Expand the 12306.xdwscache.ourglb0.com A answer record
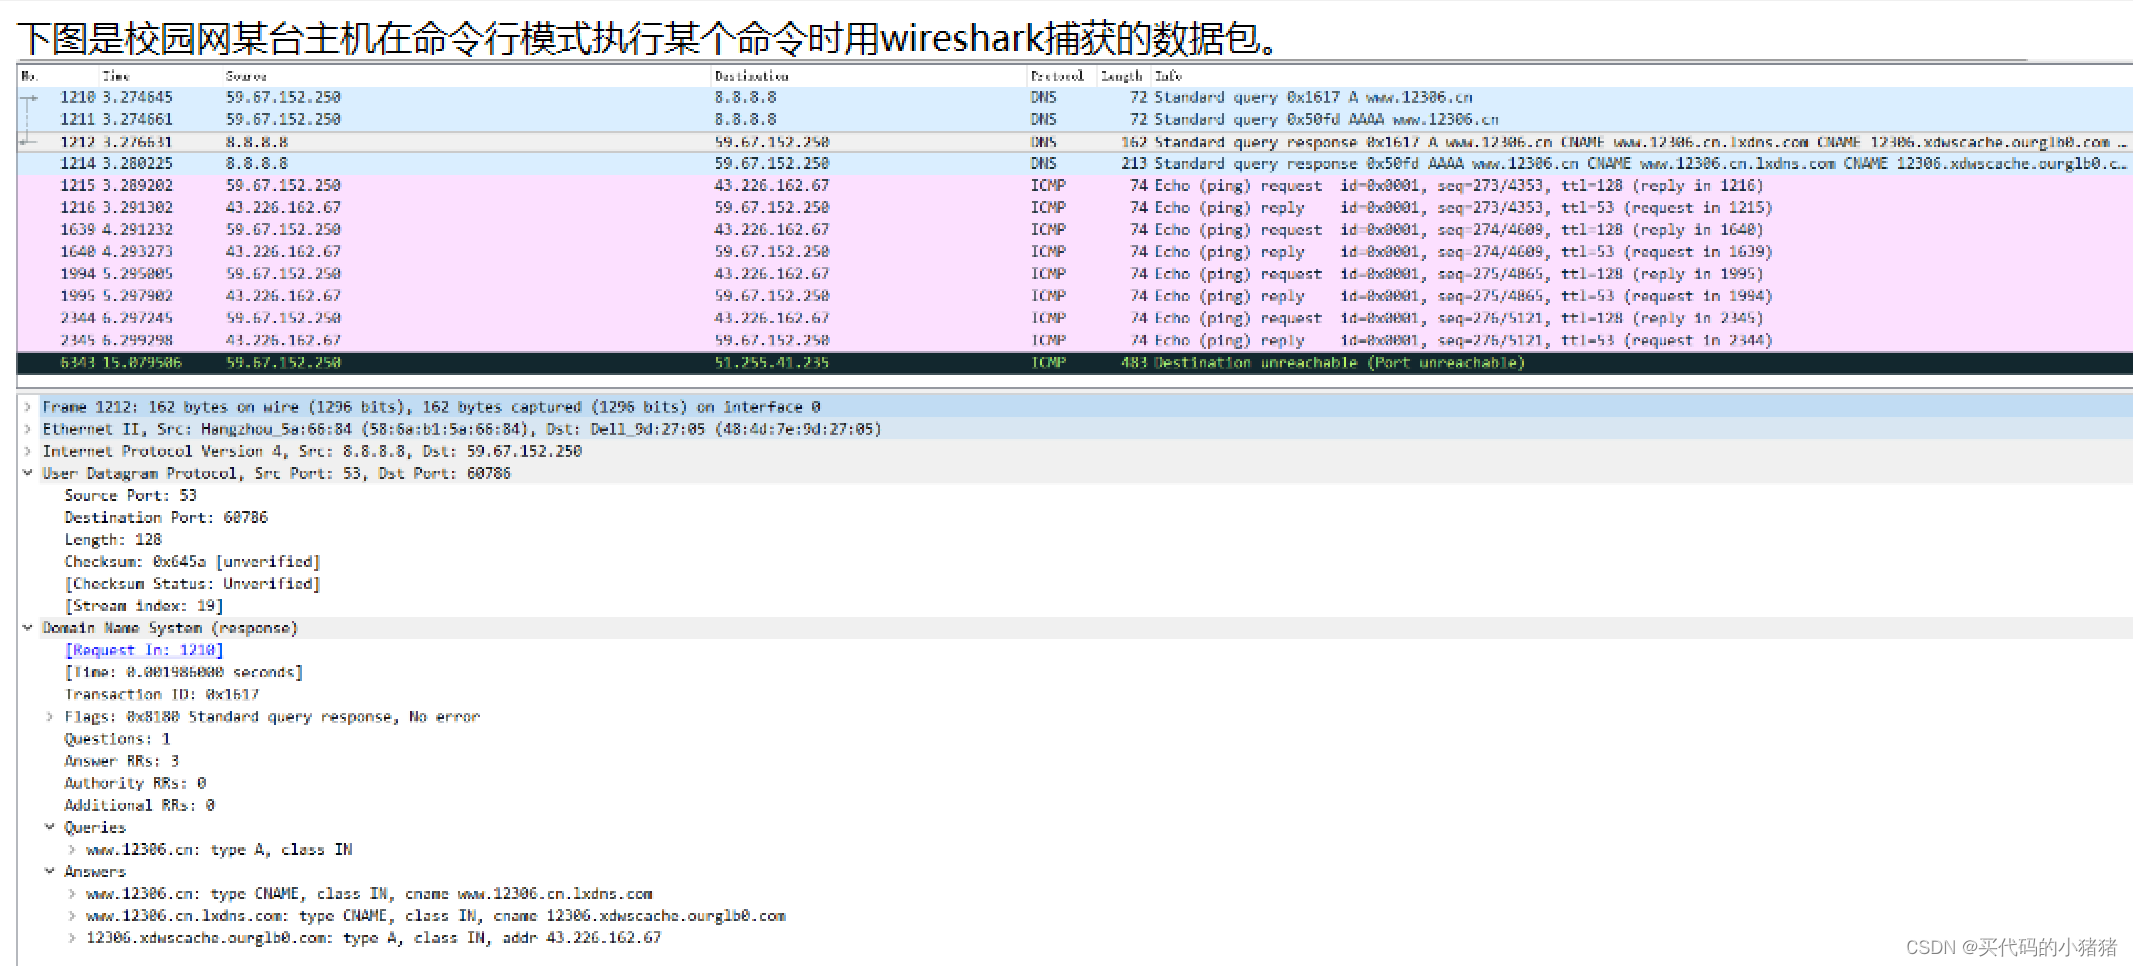Viewport: 2133px width, 966px height. point(71,937)
